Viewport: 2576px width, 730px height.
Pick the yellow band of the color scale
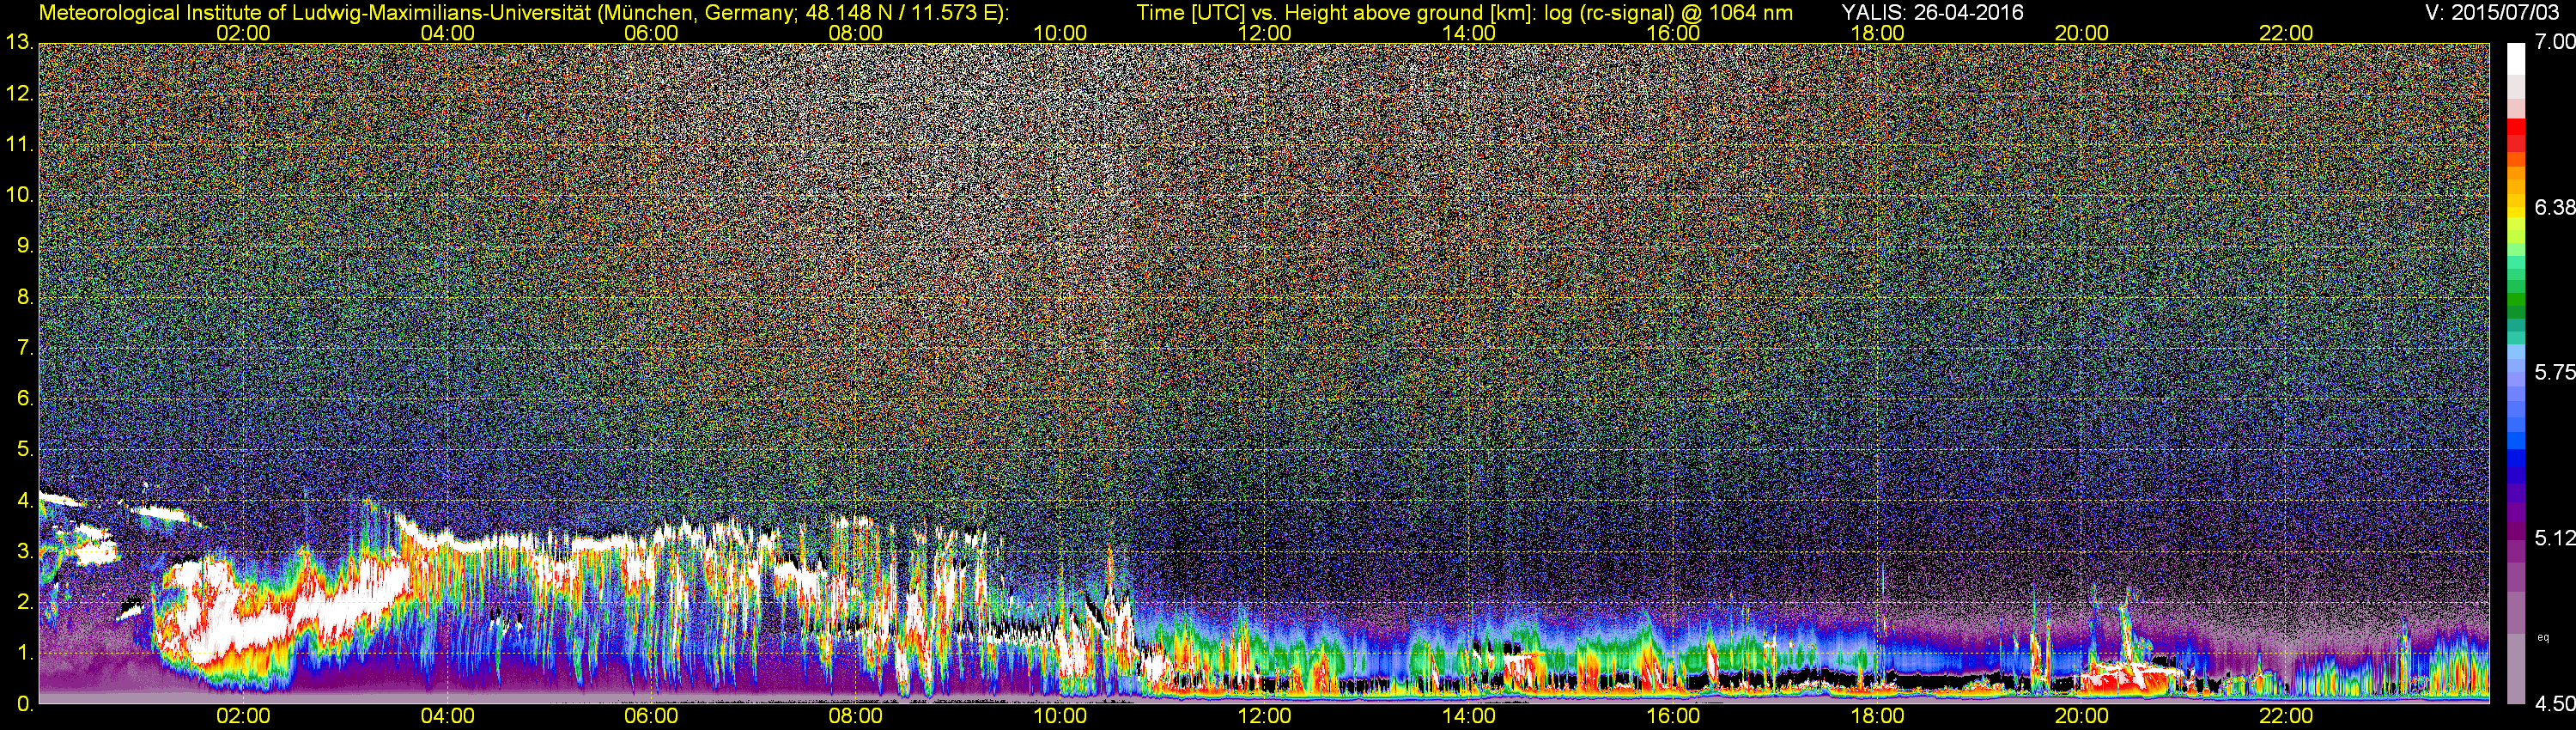[2515, 215]
